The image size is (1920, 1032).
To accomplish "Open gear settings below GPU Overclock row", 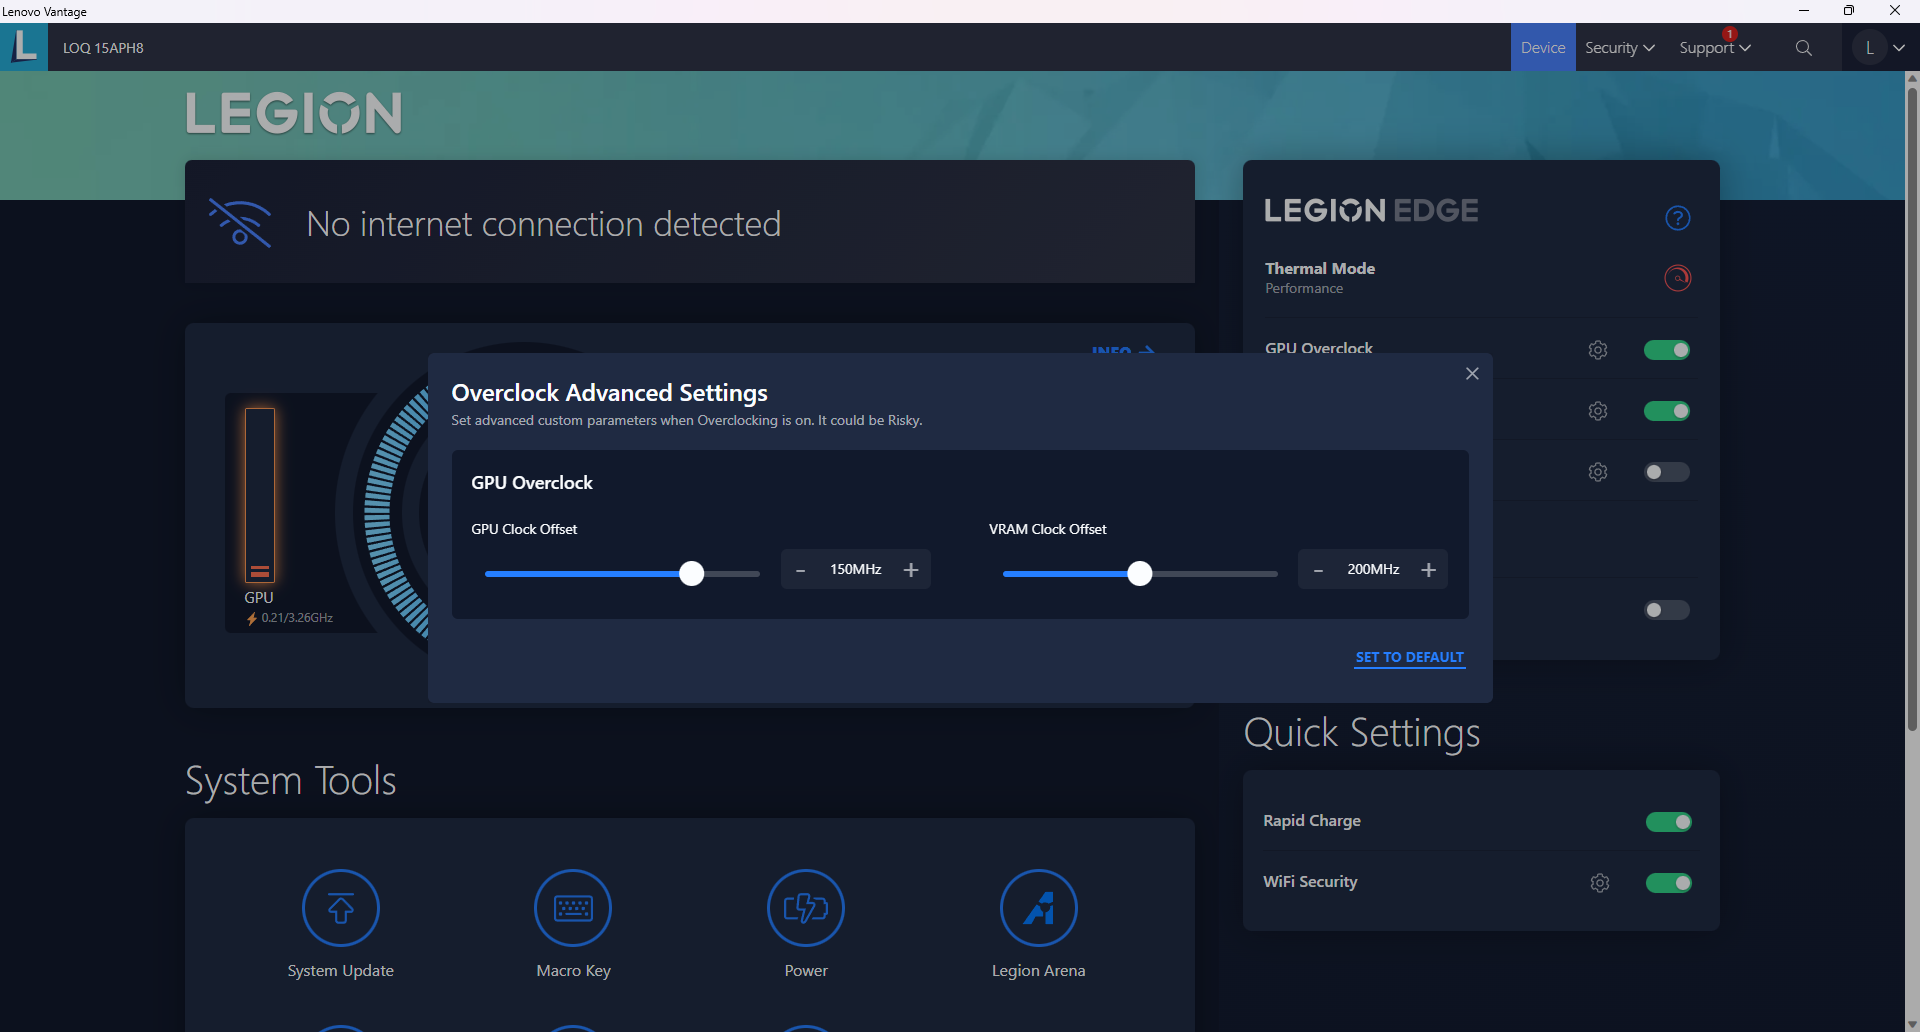I will click(x=1598, y=411).
